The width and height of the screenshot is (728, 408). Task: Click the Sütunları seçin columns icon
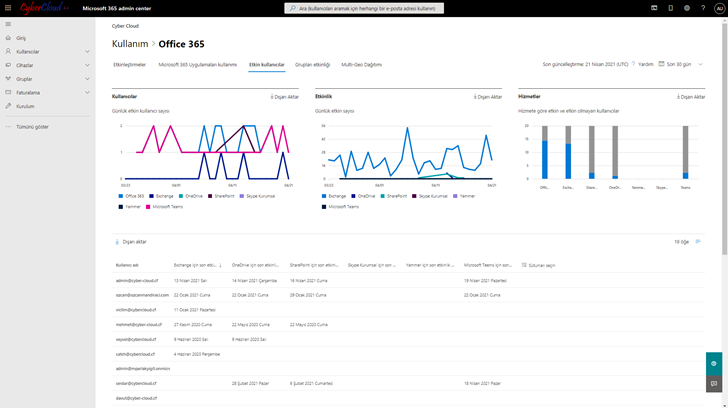pyautogui.click(x=524, y=265)
